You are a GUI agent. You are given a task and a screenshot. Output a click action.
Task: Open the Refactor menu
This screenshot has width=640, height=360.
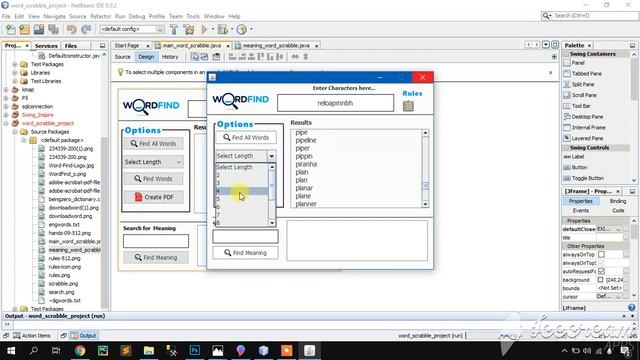click(100, 16)
